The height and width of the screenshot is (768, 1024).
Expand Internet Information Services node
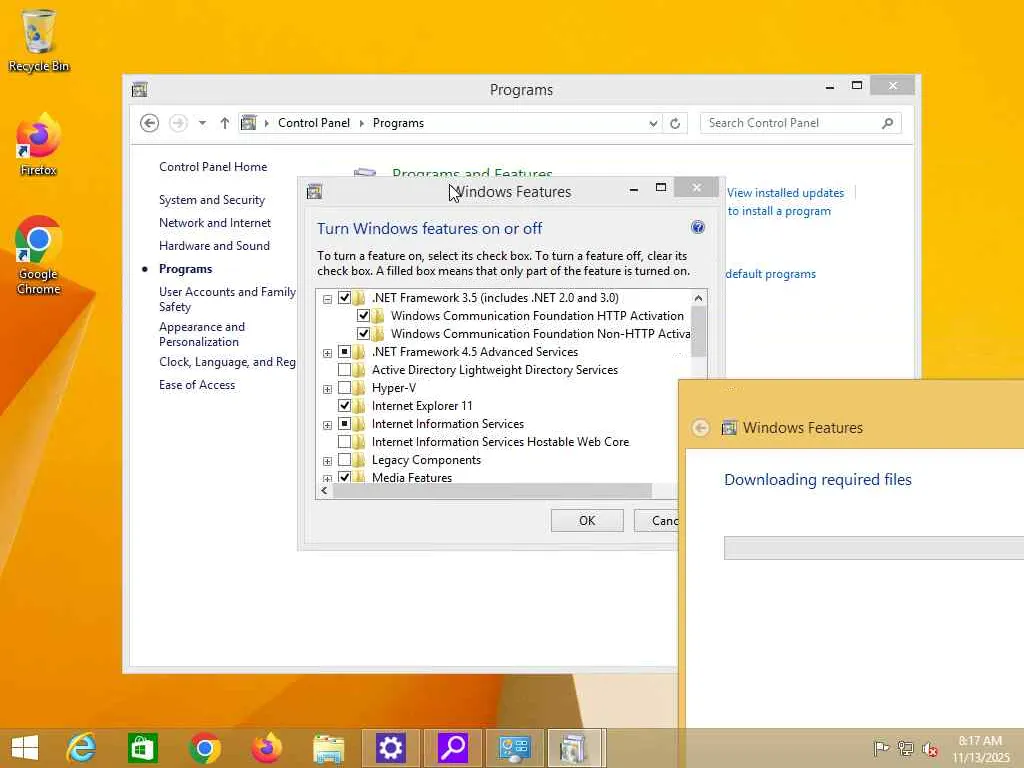coord(327,425)
